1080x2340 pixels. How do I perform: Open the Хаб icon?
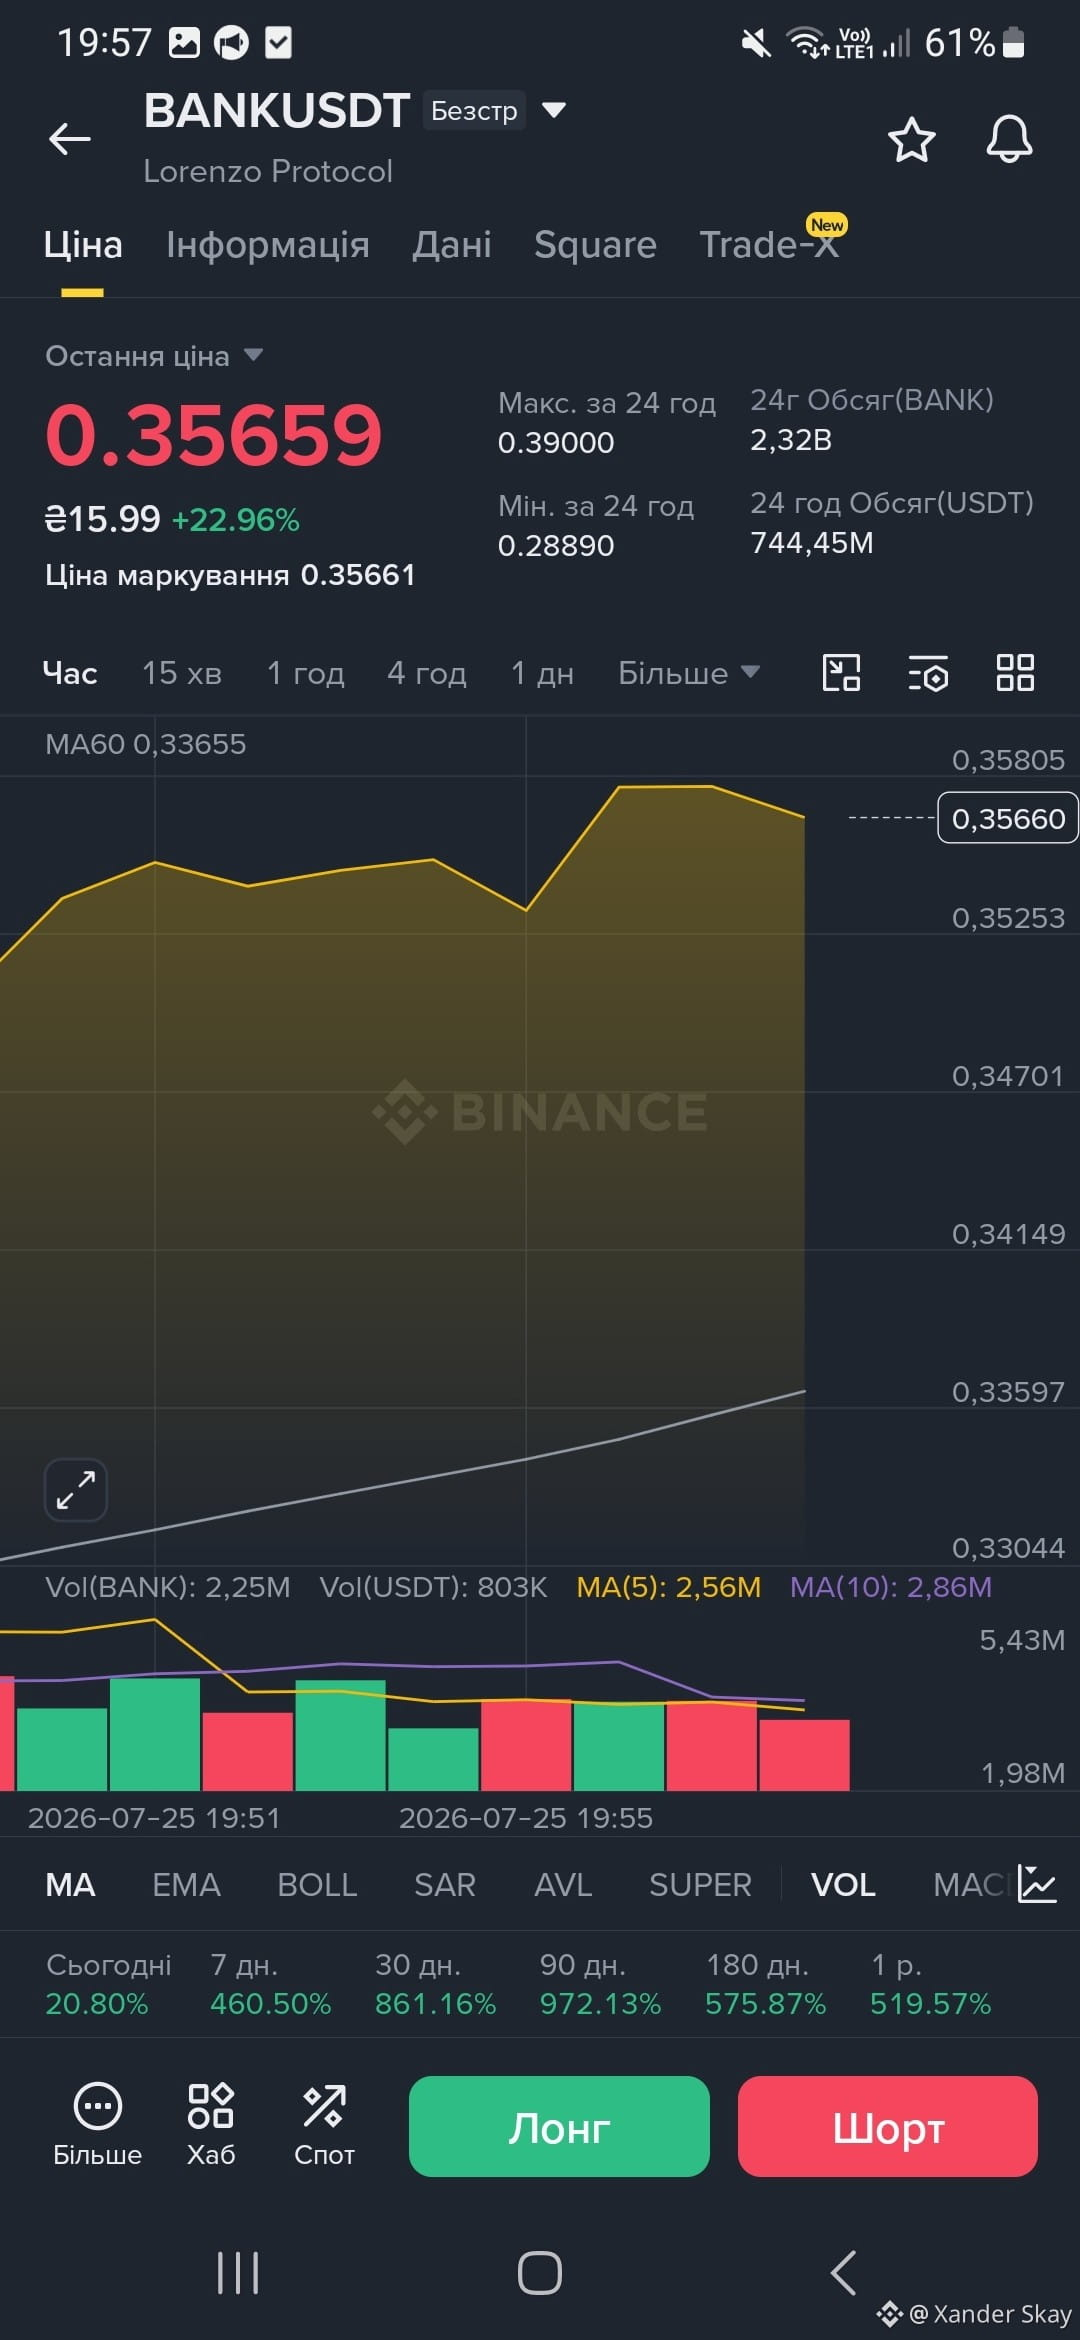(210, 2124)
